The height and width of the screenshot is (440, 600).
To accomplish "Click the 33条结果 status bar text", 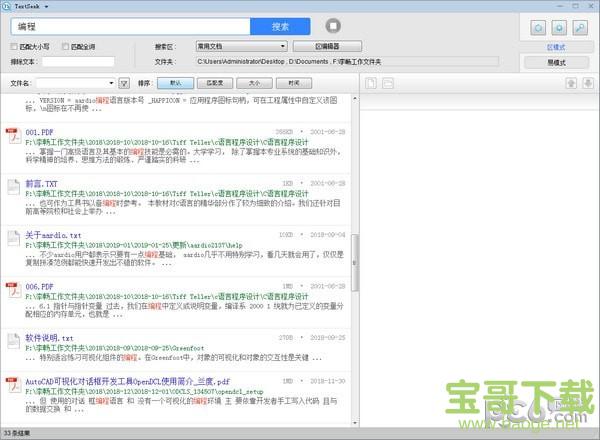I will pos(17,433).
